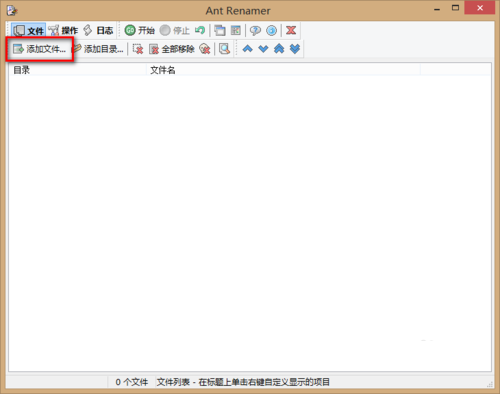500x394 pixels.
Task: Move selected file to bottom
Action: click(295, 49)
